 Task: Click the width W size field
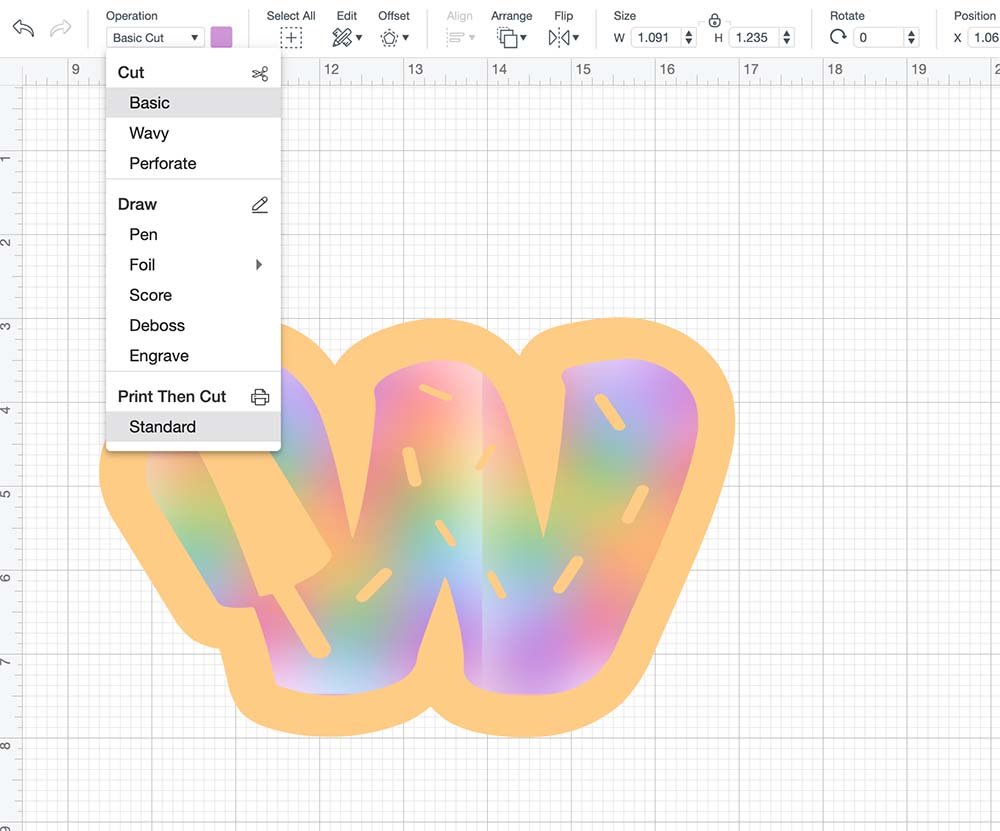[656, 38]
